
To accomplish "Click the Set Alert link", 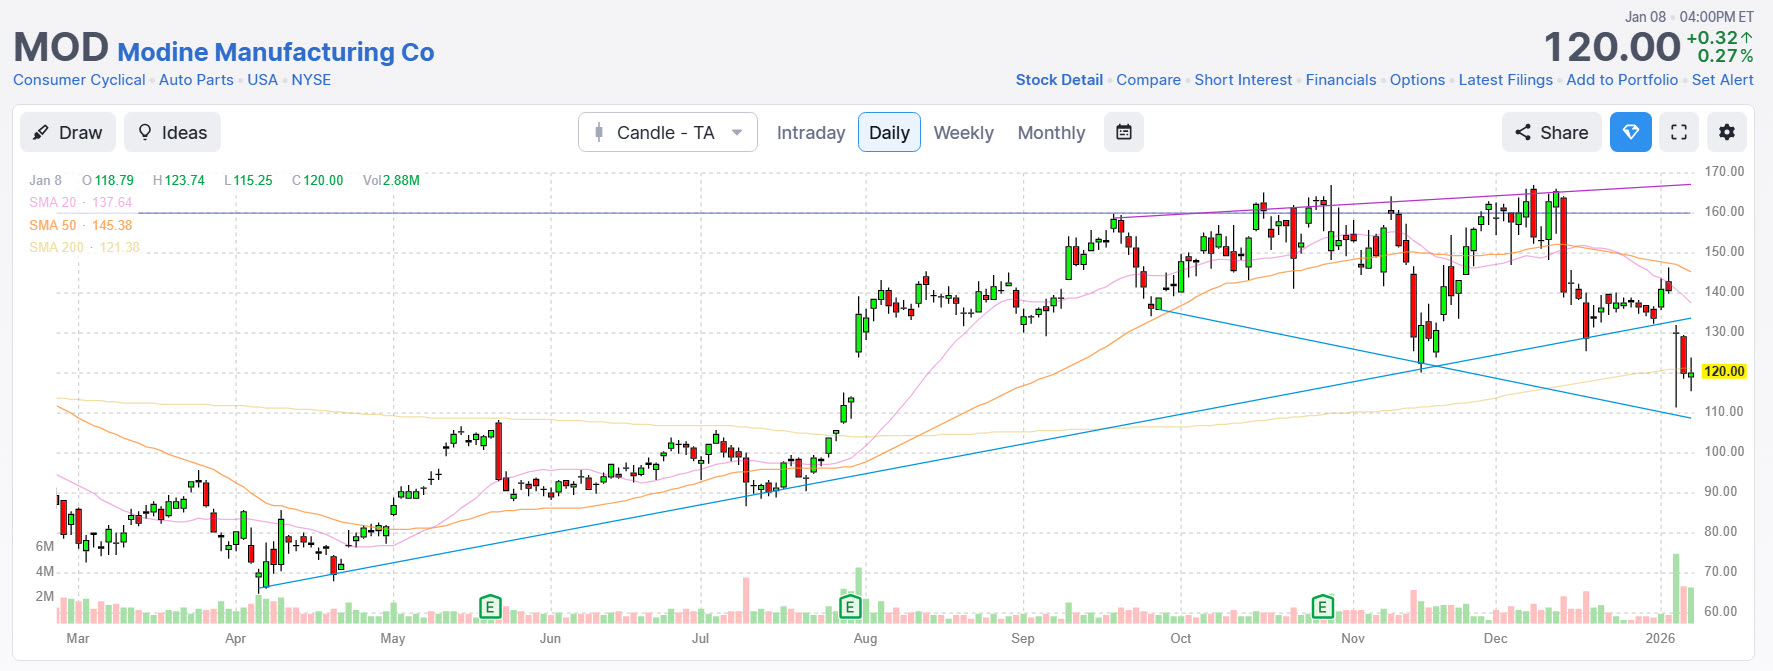I will point(1722,80).
